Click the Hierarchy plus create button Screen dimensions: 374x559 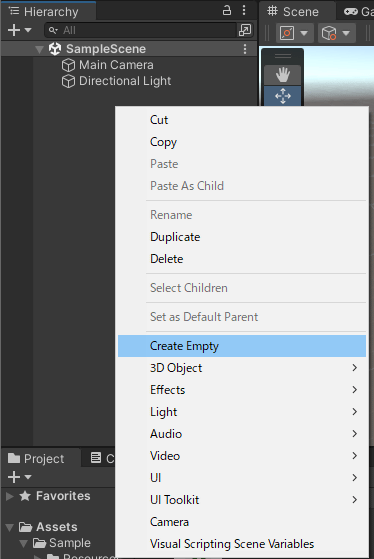tap(19, 30)
